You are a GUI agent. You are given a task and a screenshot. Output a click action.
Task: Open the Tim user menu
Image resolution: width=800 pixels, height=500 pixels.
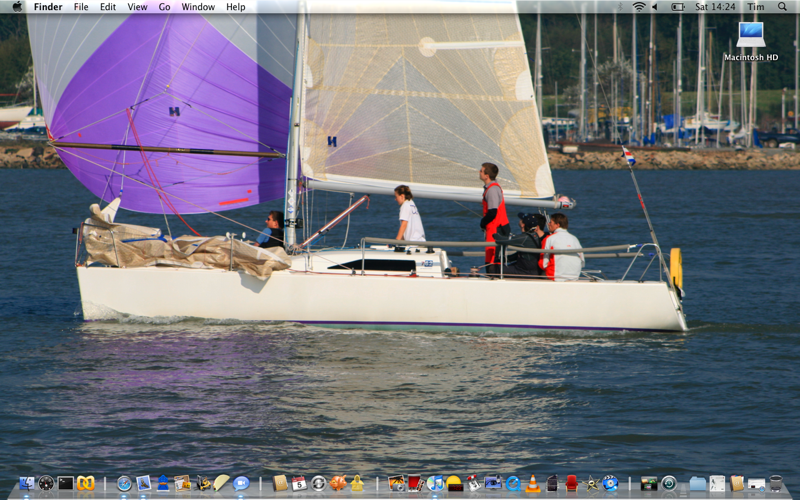coord(756,7)
